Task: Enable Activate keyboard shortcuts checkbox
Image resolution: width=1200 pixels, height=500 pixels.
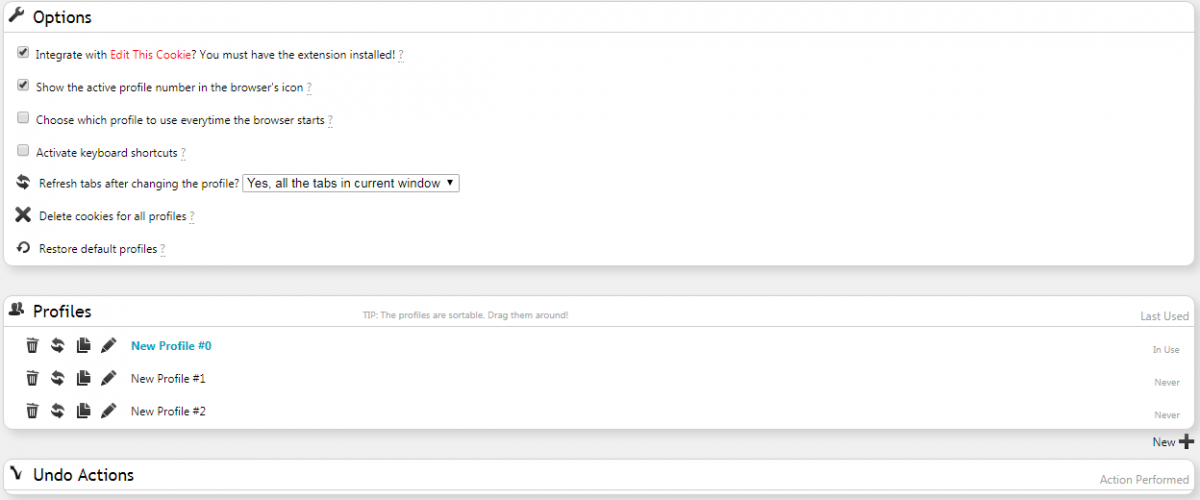Action: (23, 151)
